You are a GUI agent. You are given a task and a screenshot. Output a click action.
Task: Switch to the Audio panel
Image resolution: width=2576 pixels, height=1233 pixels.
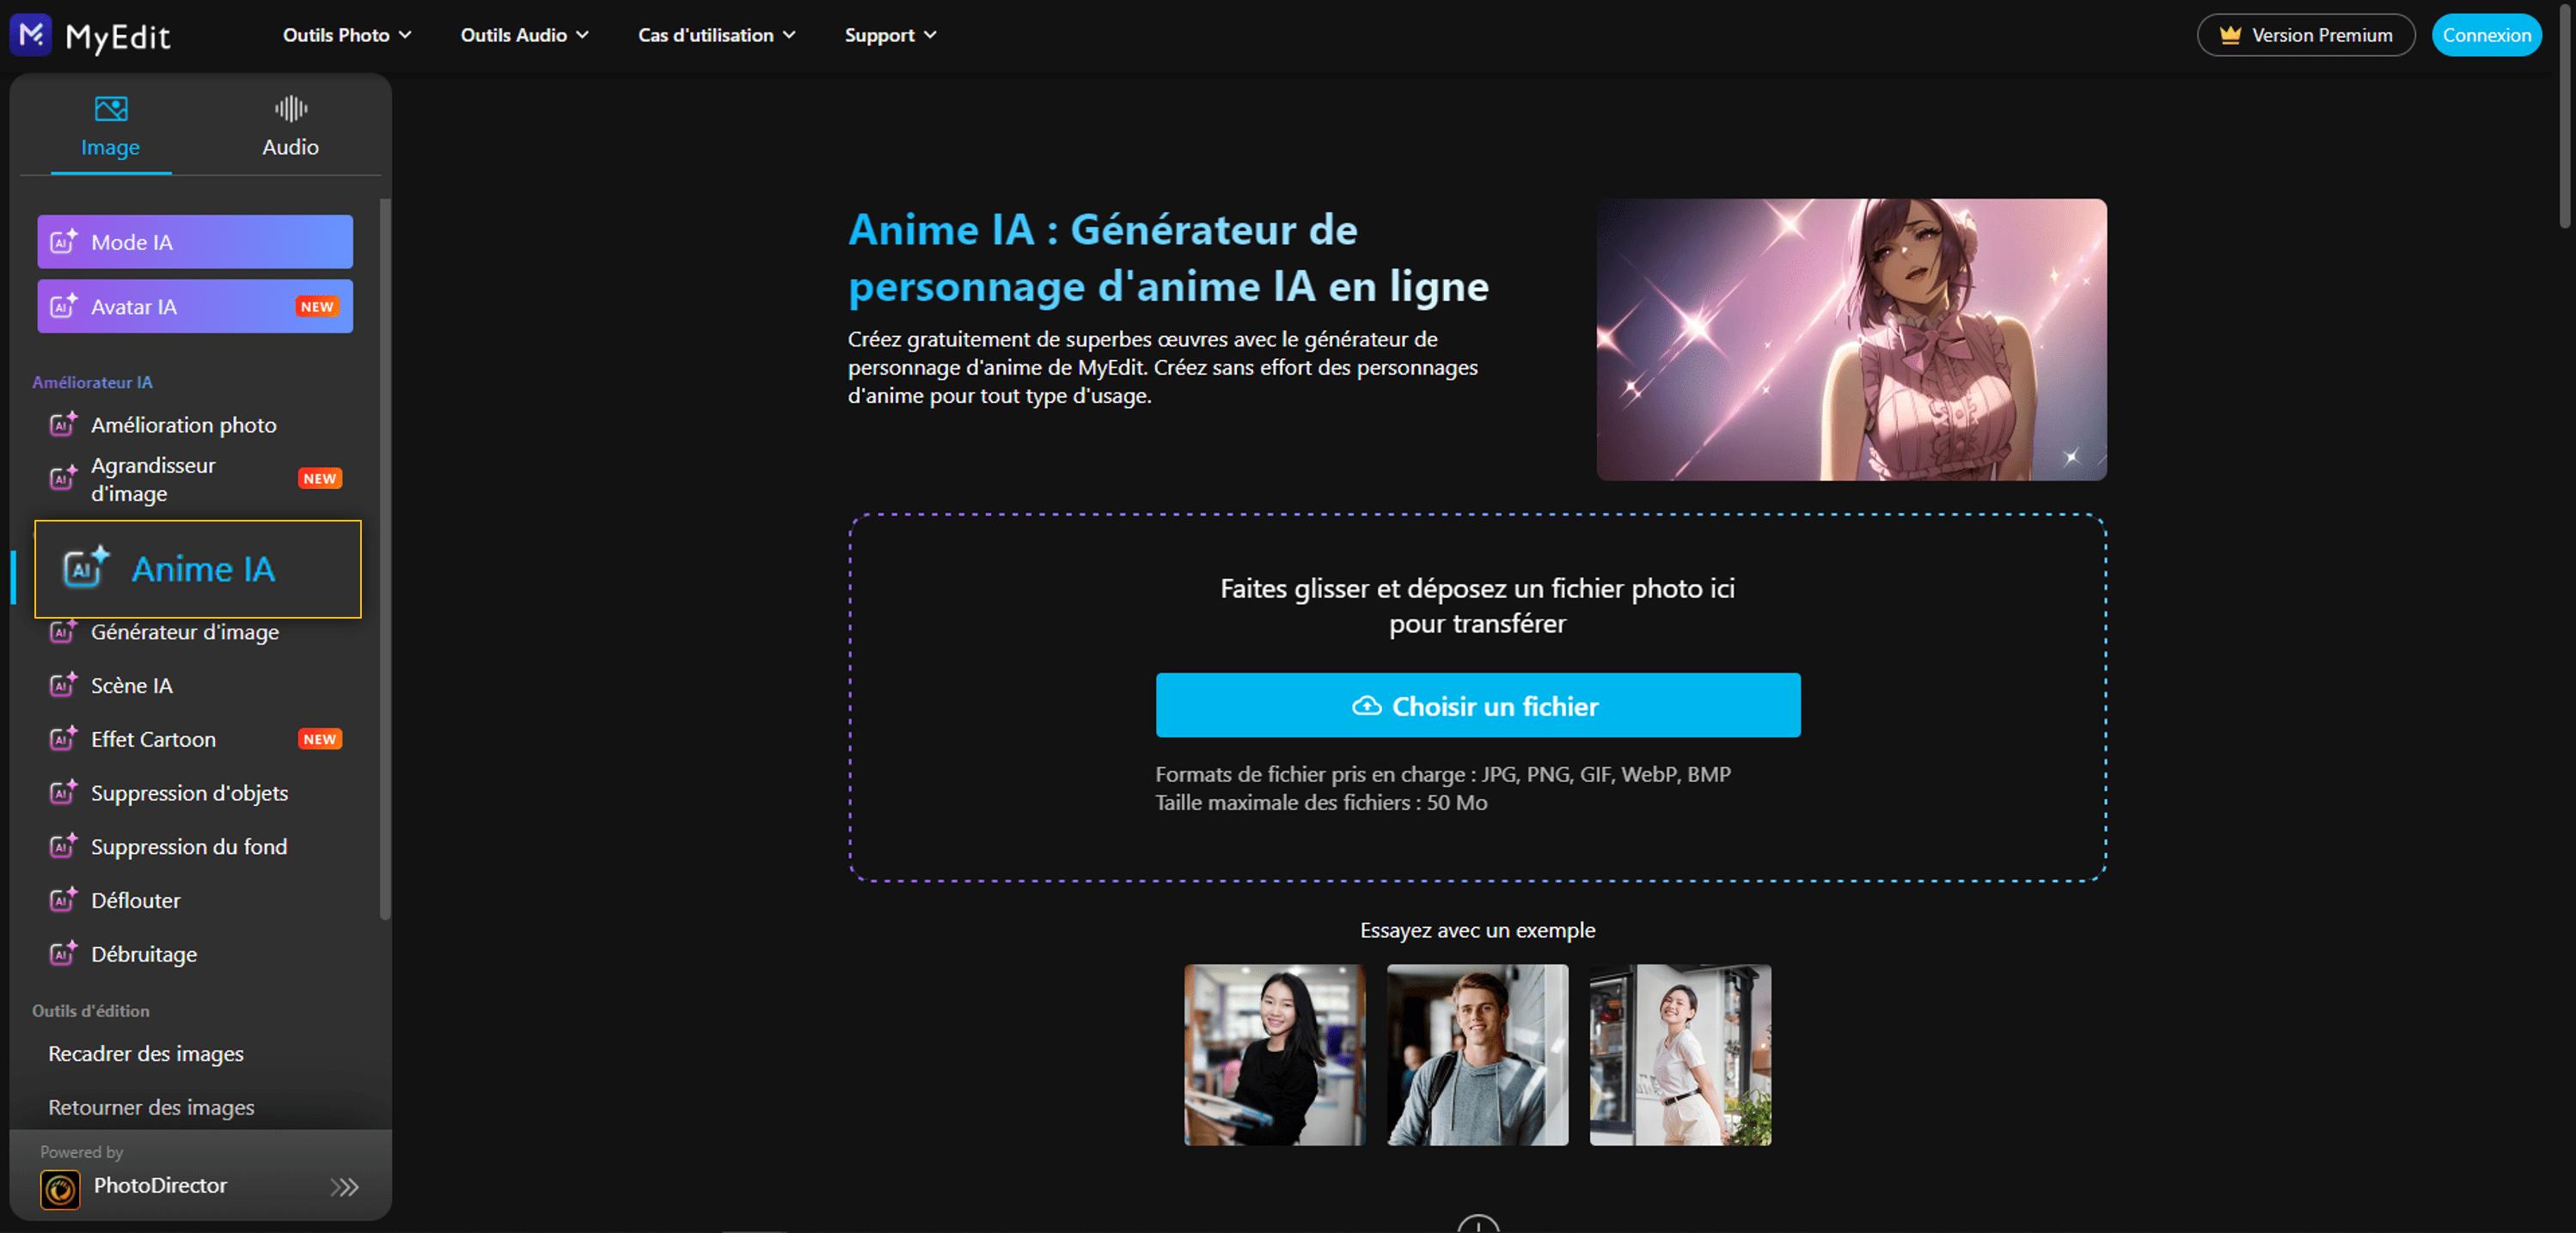[x=289, y=125]
